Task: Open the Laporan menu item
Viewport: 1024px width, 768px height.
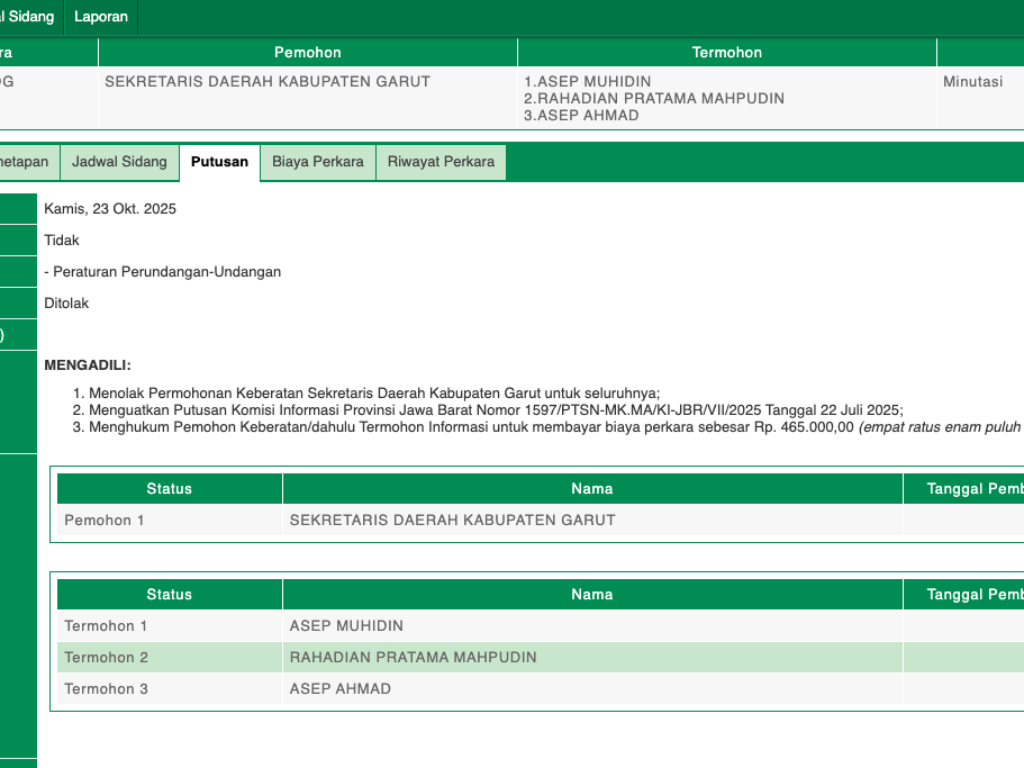Action: click(x=101, y=17)
